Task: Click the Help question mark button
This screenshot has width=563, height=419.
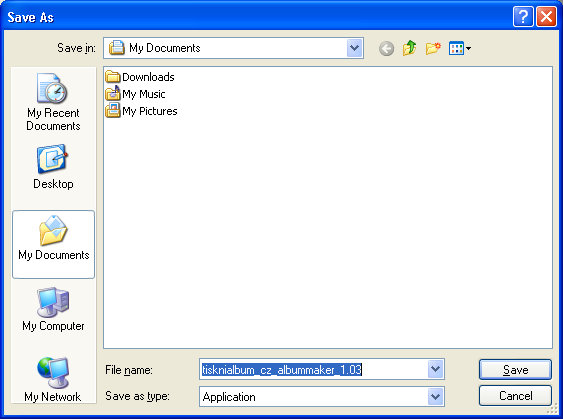Action: [523, 17]
